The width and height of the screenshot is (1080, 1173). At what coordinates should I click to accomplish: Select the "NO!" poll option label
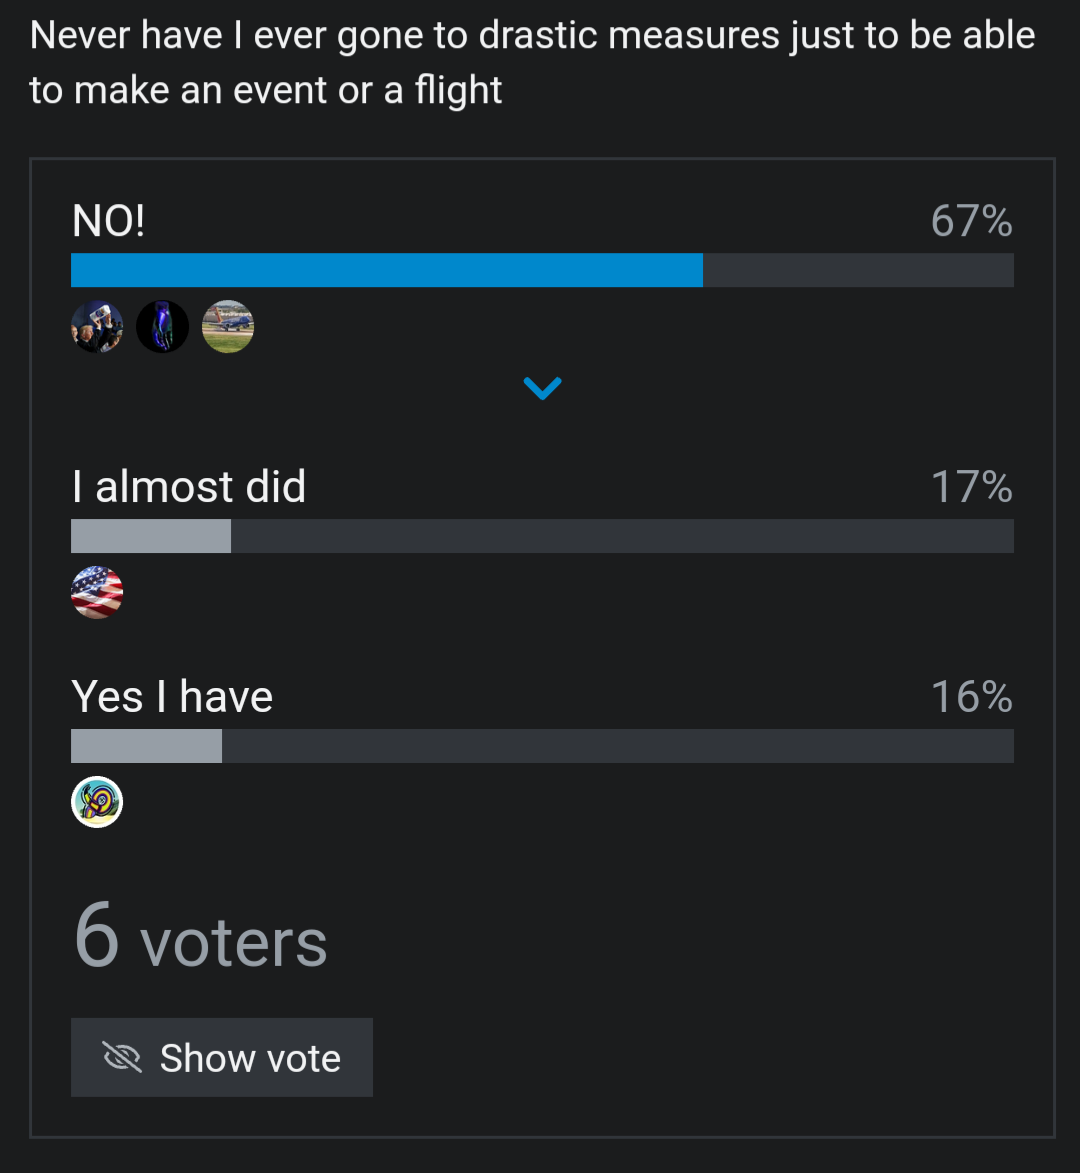click(109, 221)
